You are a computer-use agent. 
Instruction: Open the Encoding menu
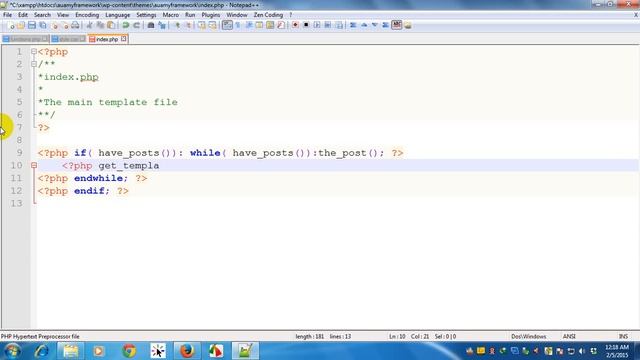(x=87, y=15)
